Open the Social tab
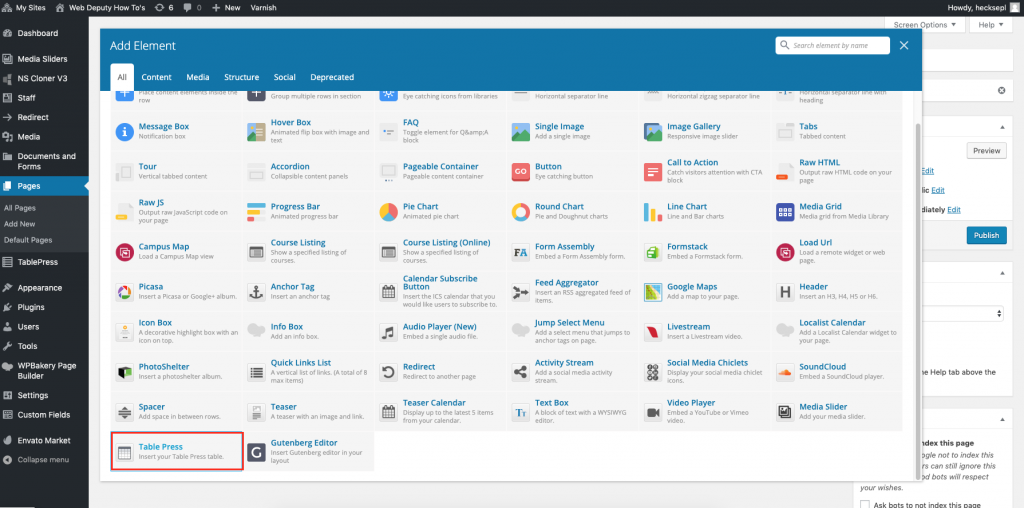 point(285,77)
